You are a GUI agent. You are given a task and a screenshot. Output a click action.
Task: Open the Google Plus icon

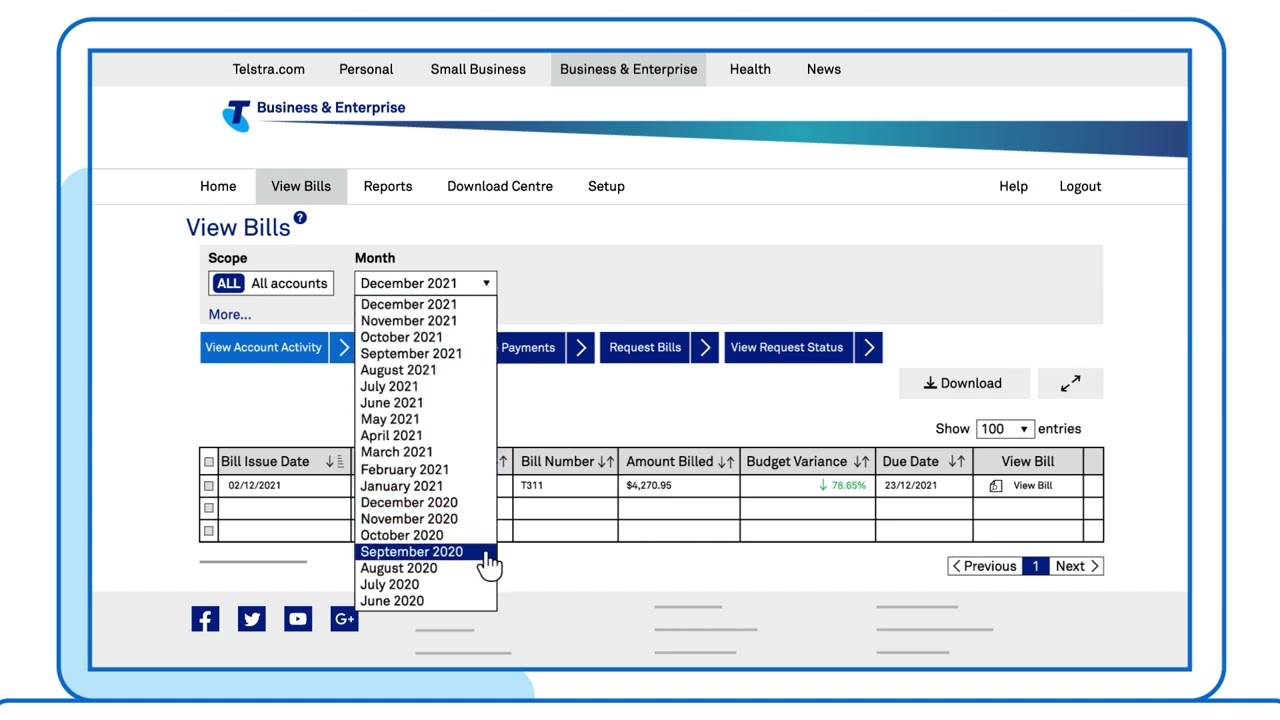coord(344,619)
